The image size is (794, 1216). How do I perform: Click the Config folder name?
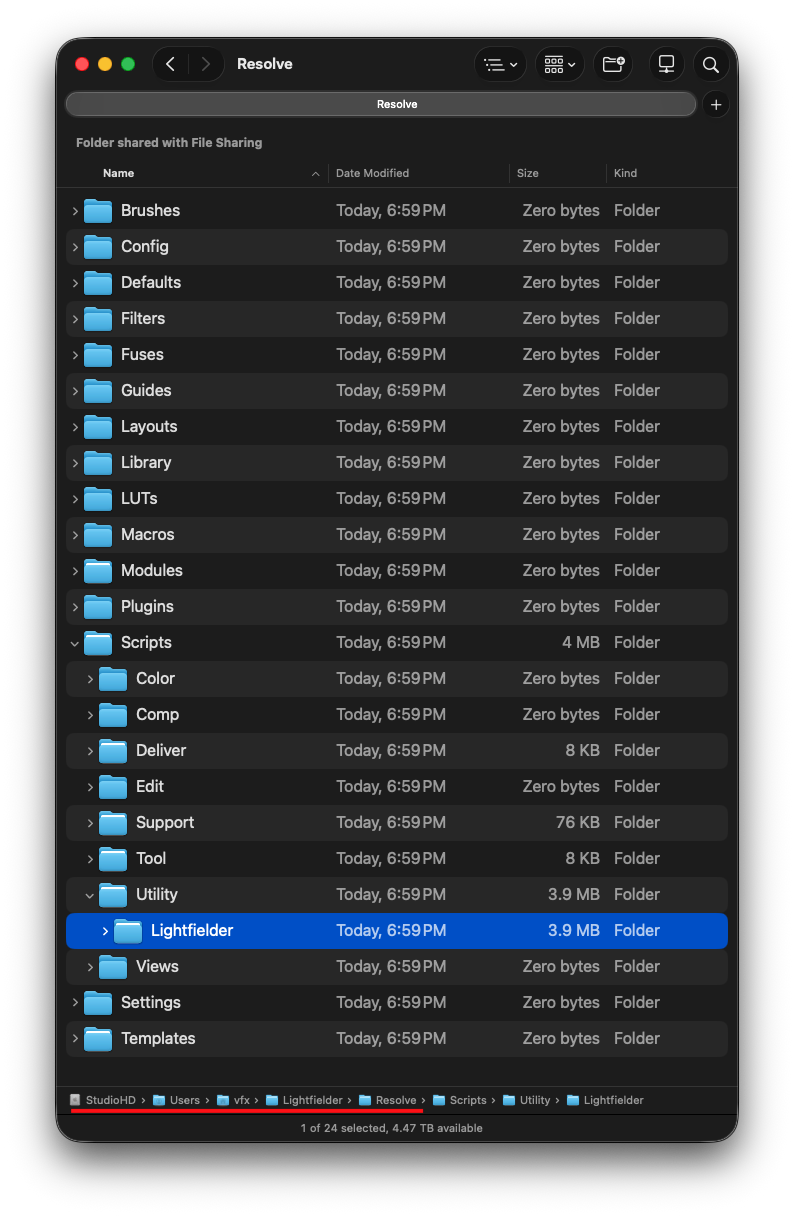[x=145, y=247]
